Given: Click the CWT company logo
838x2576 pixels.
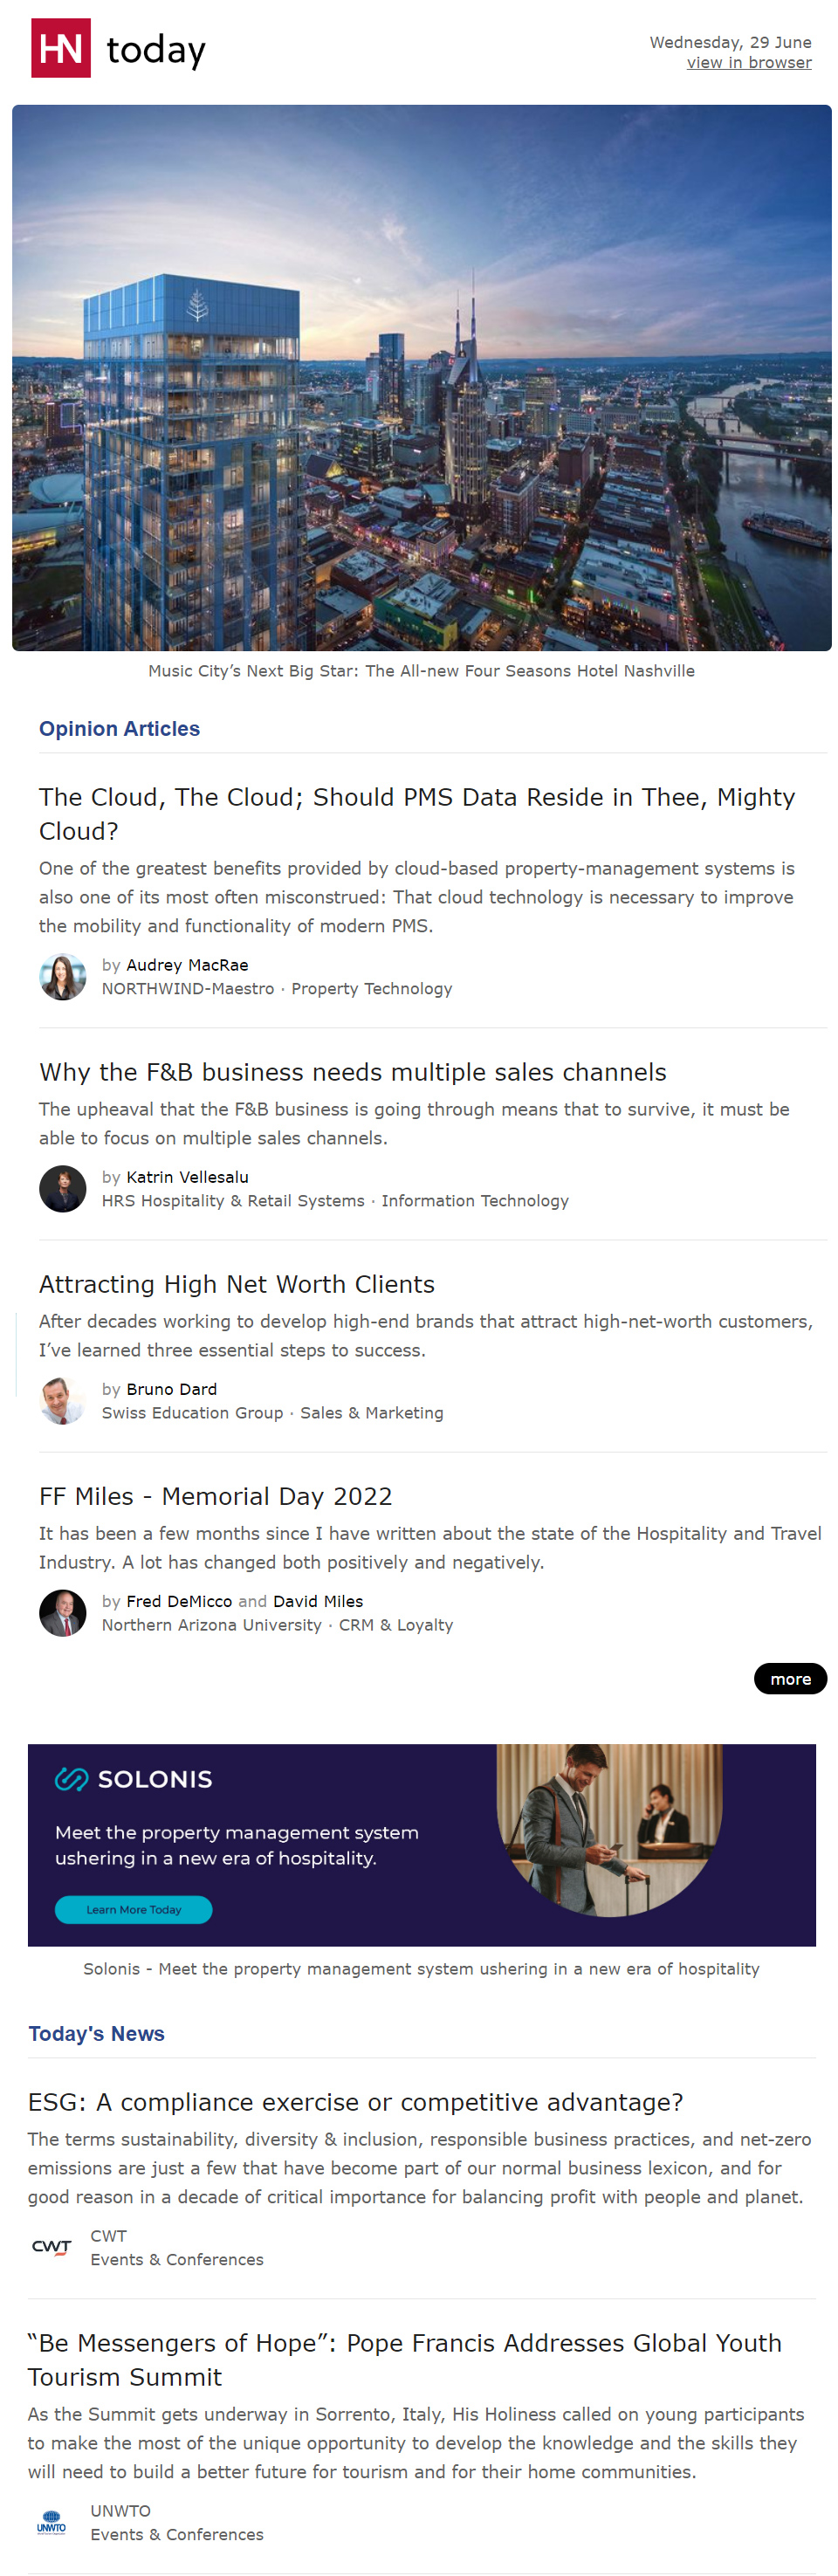Looking at the screenshot, I should point(51,2247).
